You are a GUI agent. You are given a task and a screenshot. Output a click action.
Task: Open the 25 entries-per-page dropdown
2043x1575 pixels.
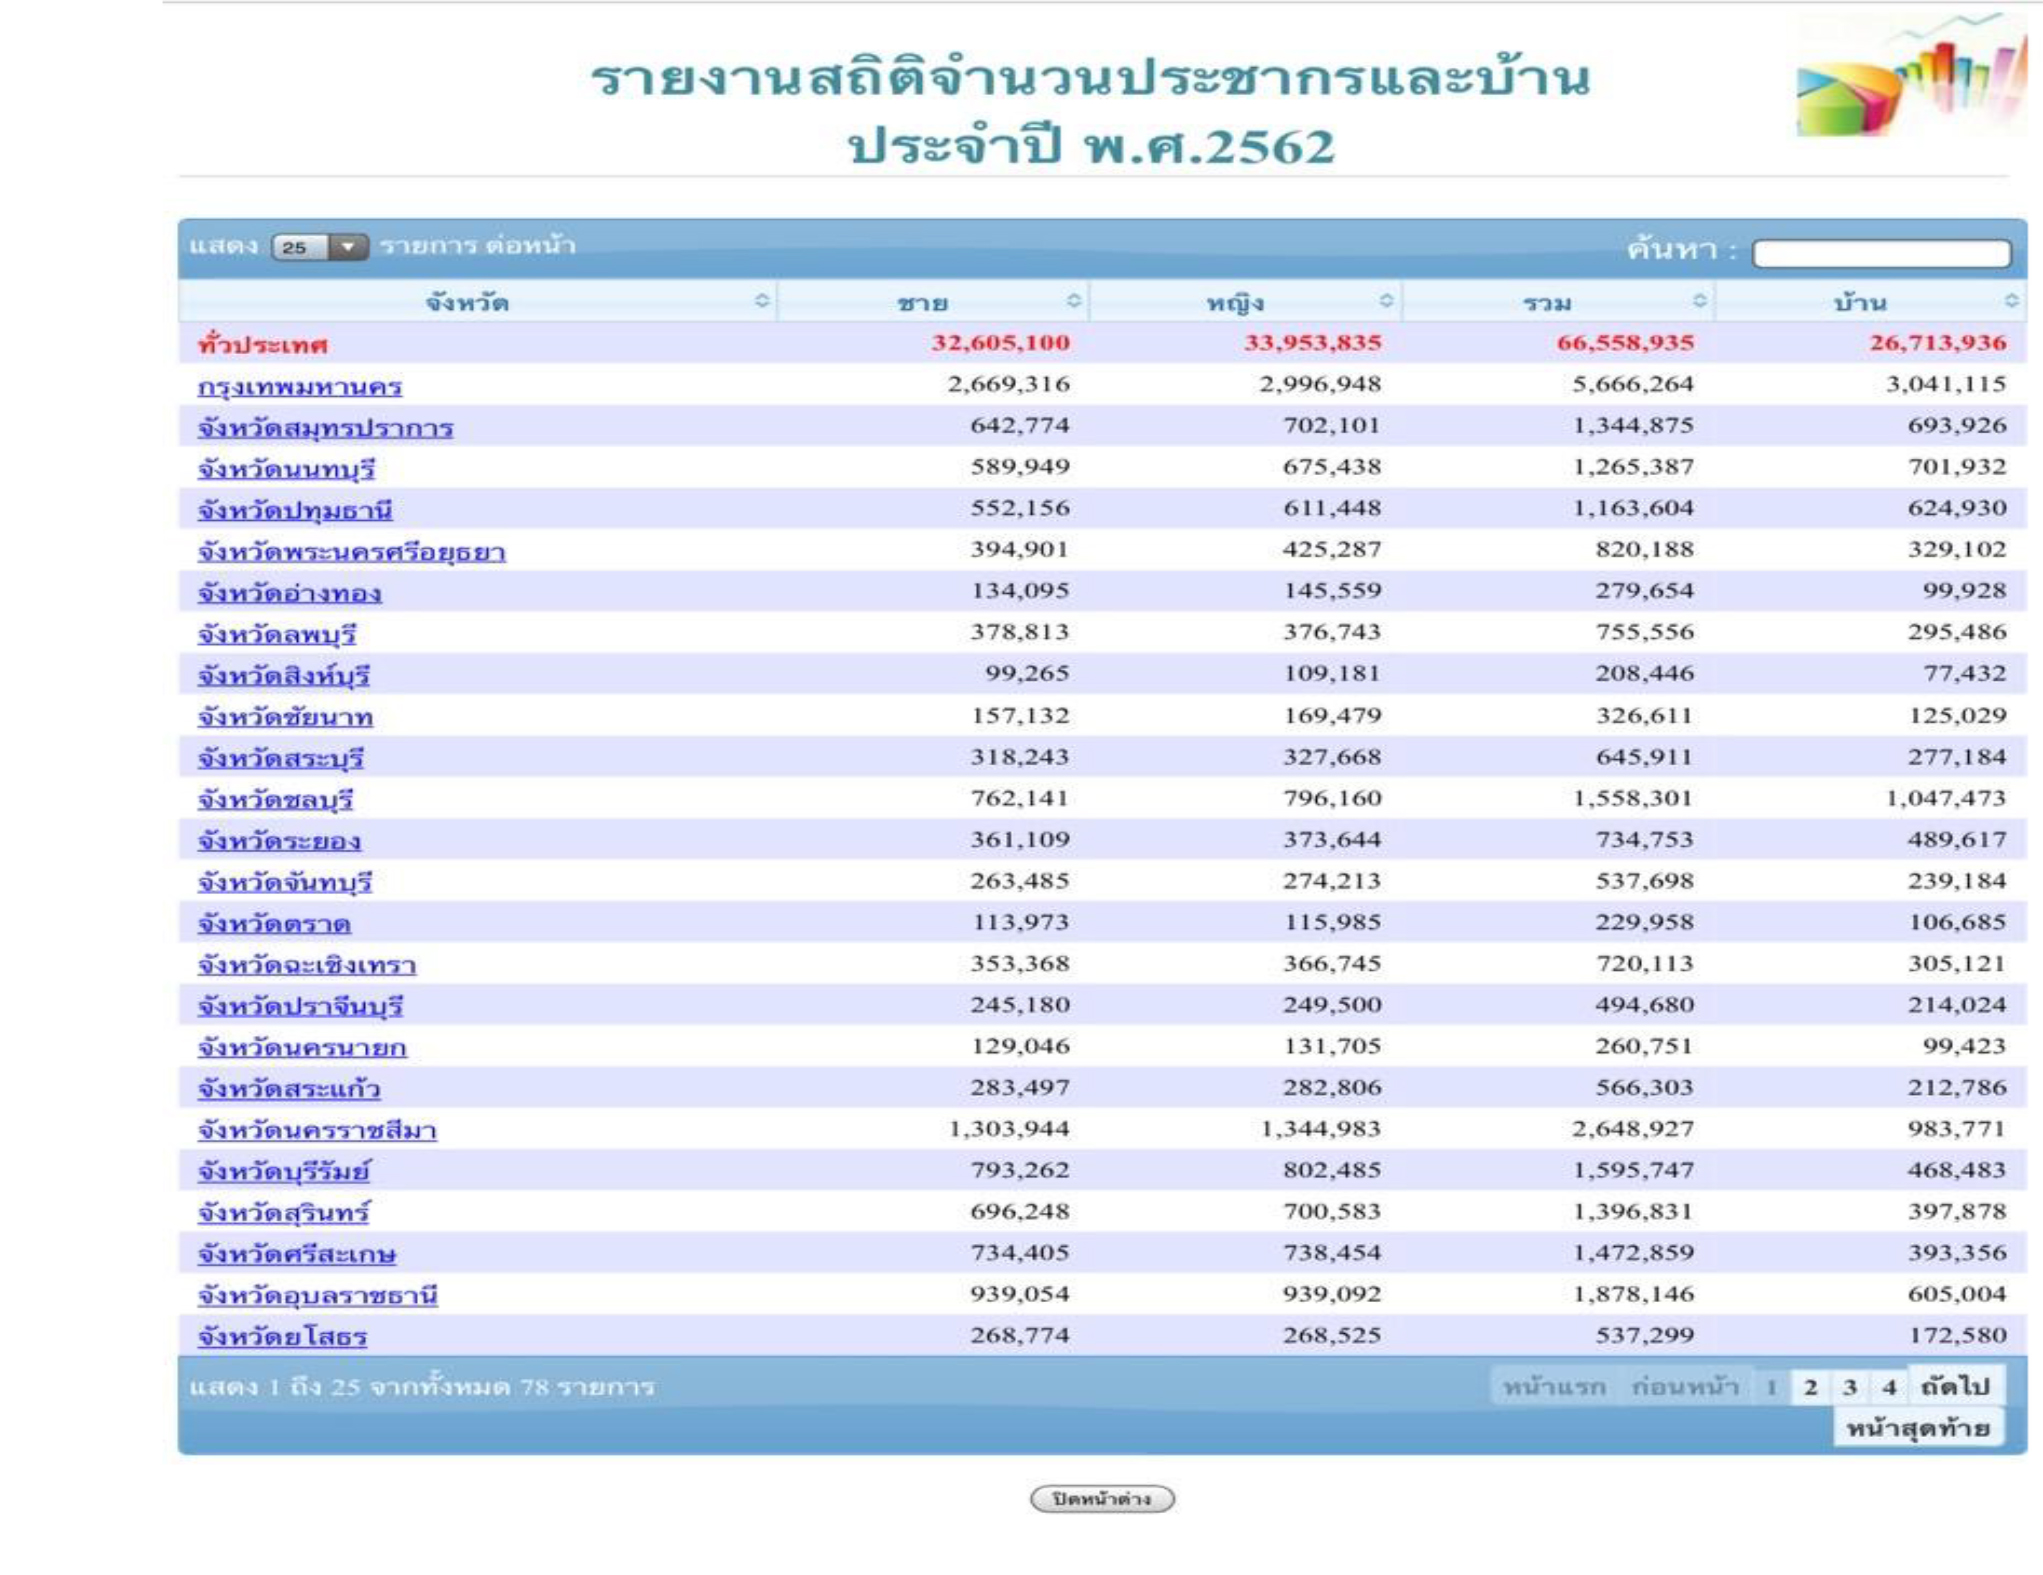pyautogui.click(x=320, y=246)
